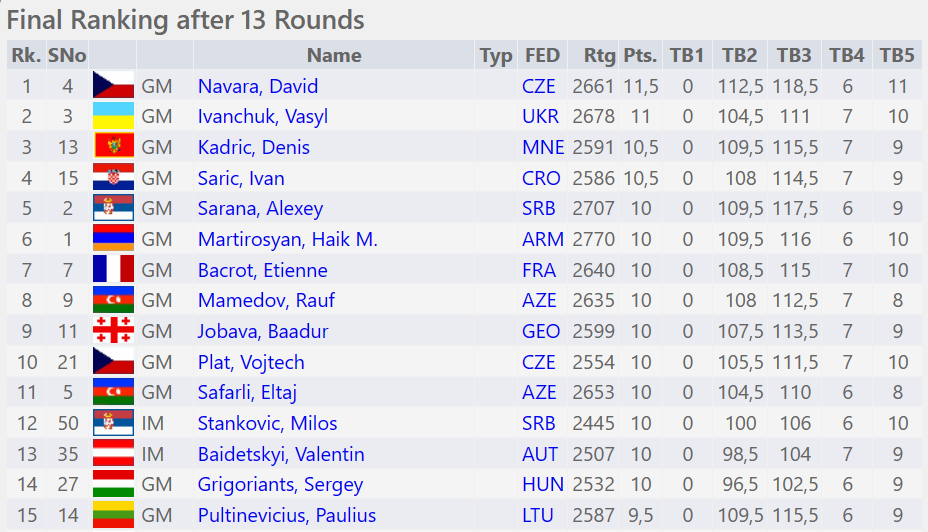The image size is (928, 532).
Task: View Stankovic, Milos player details
Action: (267, 424)
